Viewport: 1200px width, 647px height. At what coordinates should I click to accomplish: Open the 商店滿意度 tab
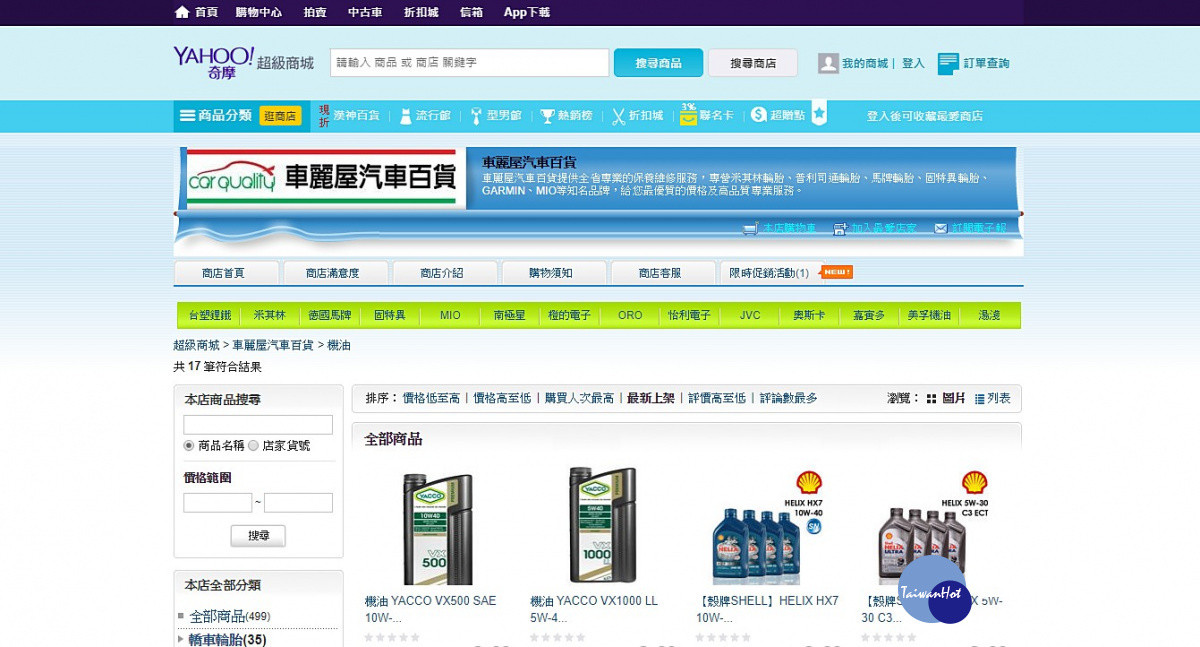(333, 273)
